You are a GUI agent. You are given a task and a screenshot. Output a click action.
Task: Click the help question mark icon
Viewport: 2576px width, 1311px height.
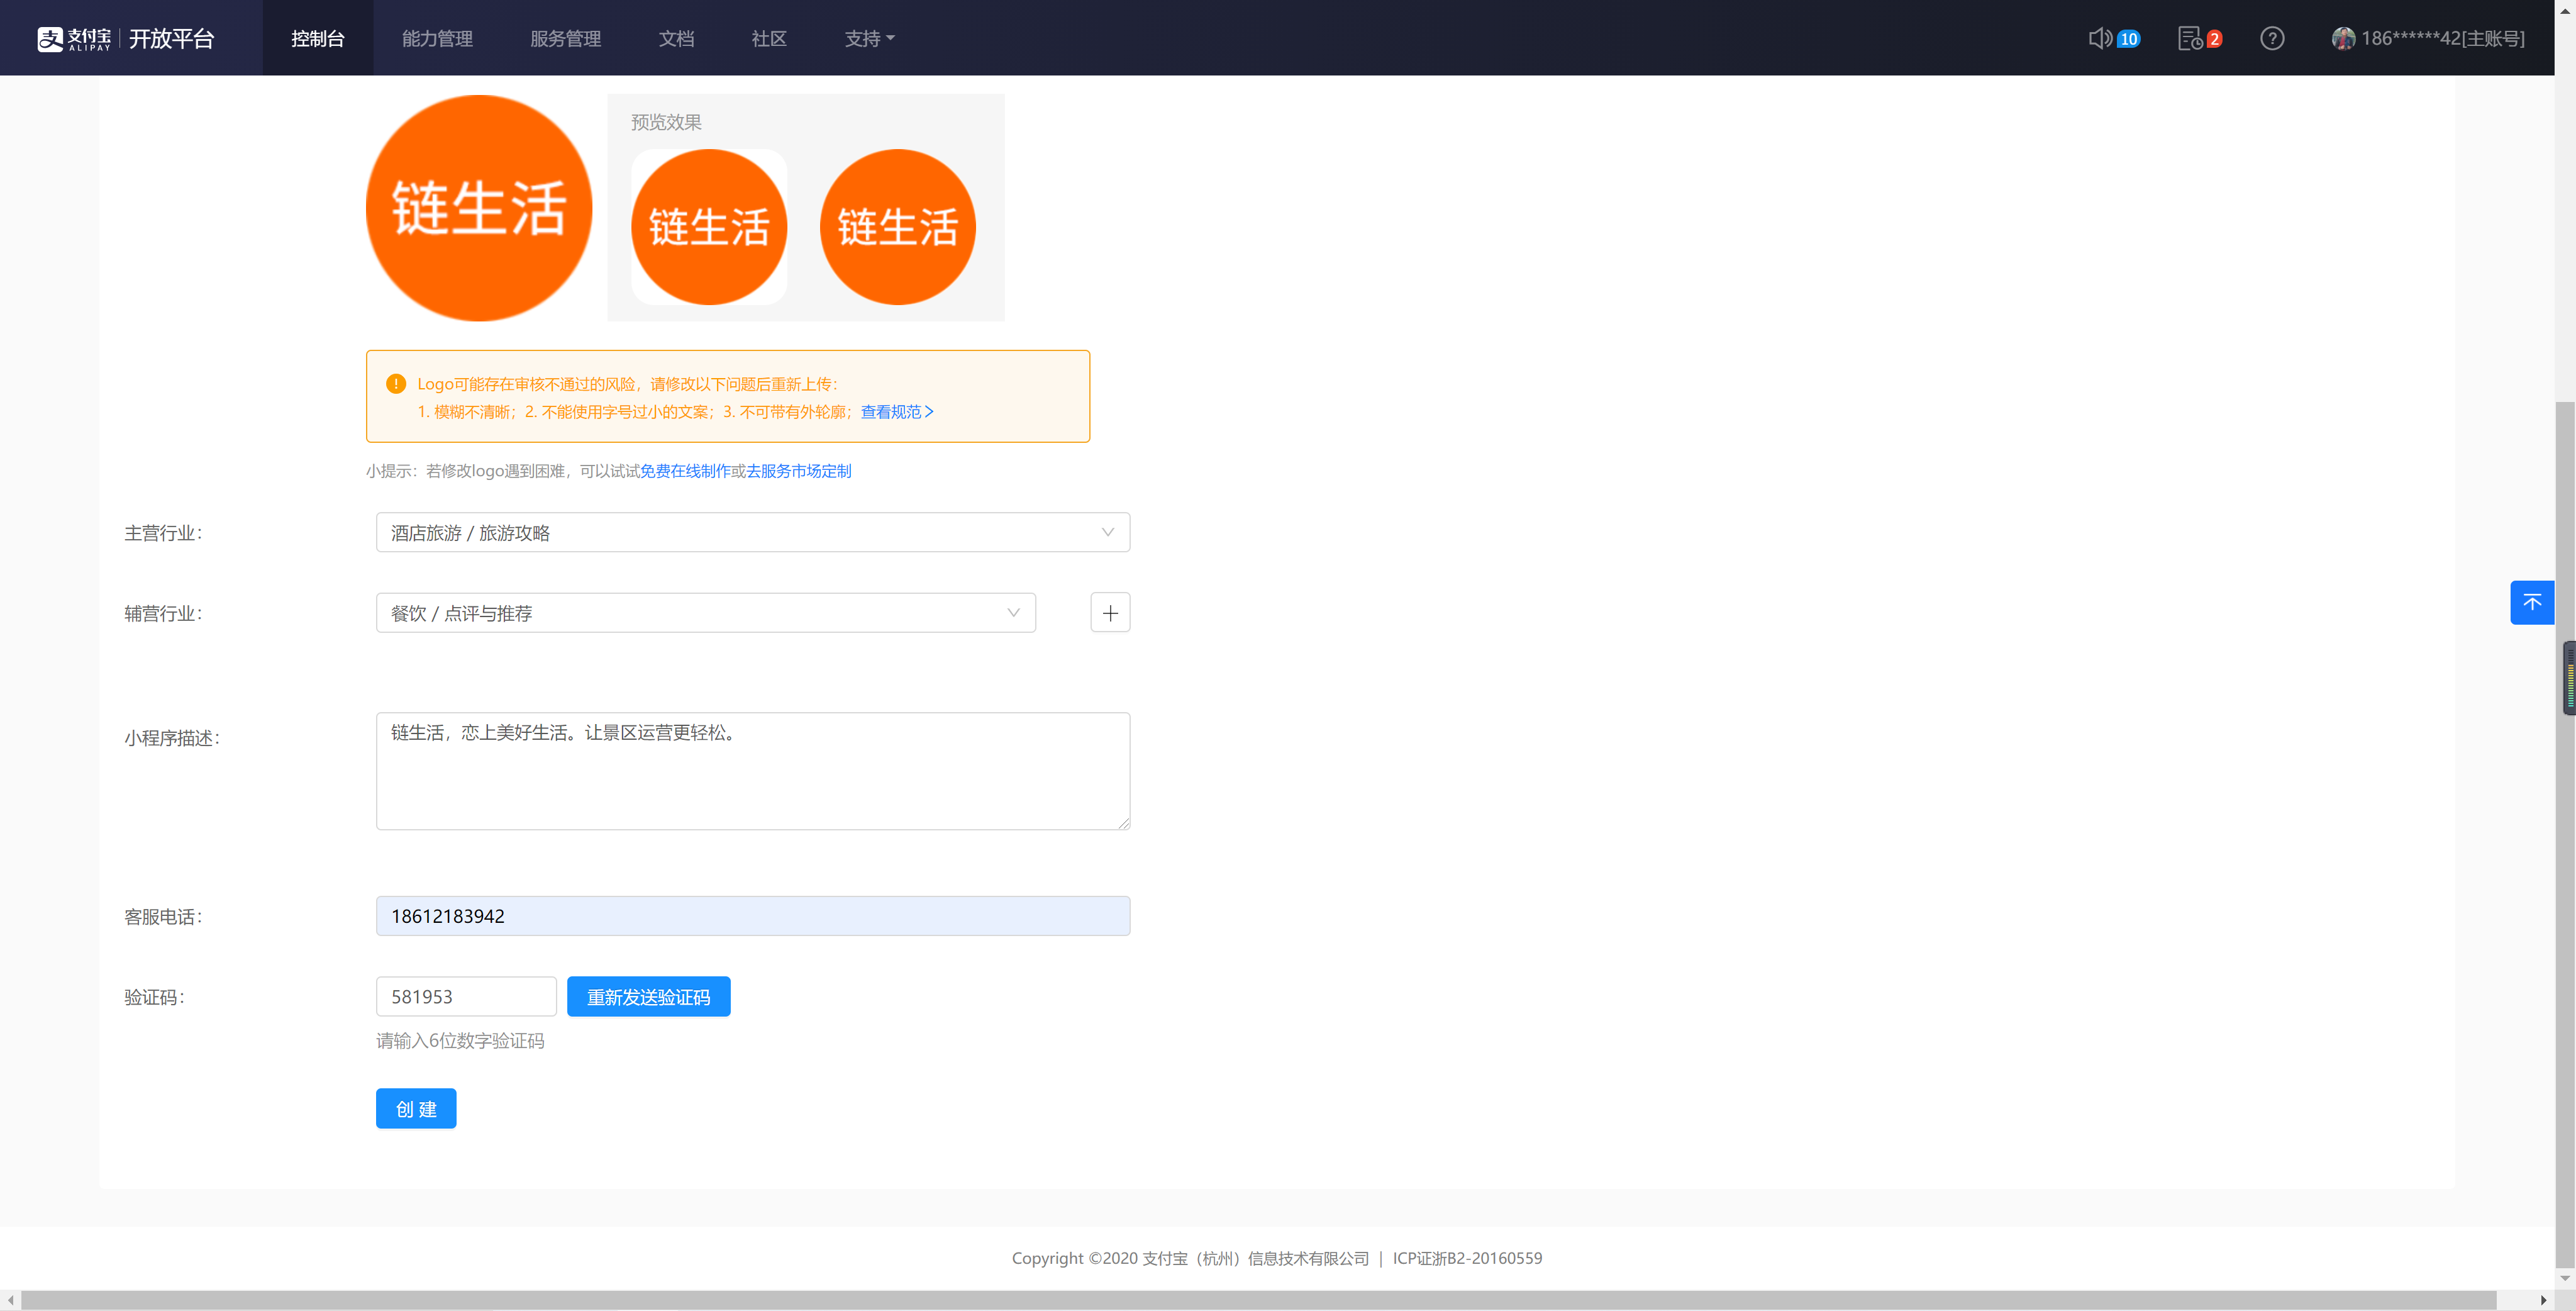click(2271, 38)
